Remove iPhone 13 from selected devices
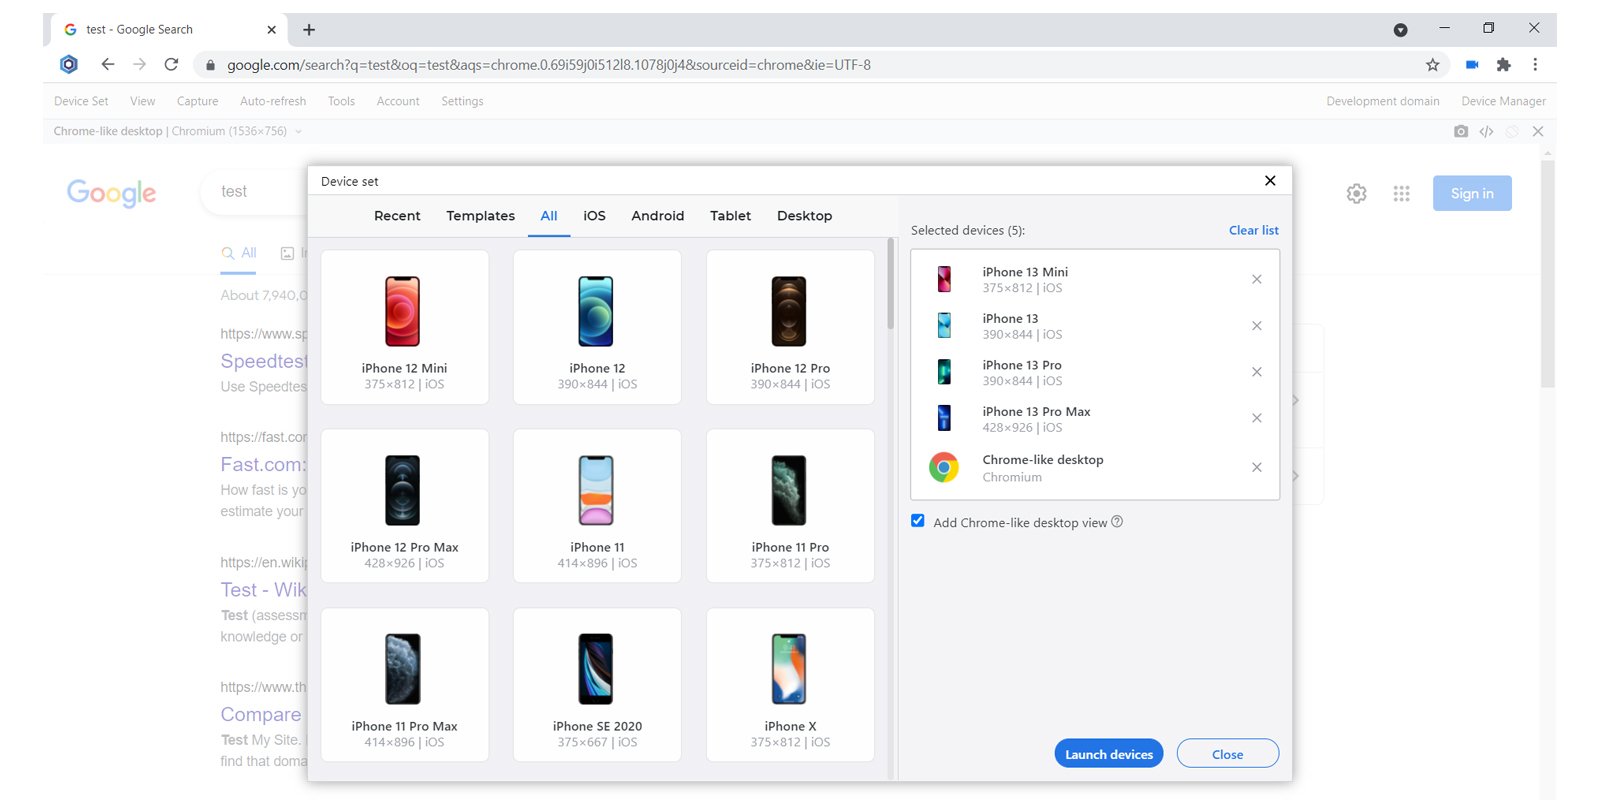The image size is (1600, 800). [1257, 326]
